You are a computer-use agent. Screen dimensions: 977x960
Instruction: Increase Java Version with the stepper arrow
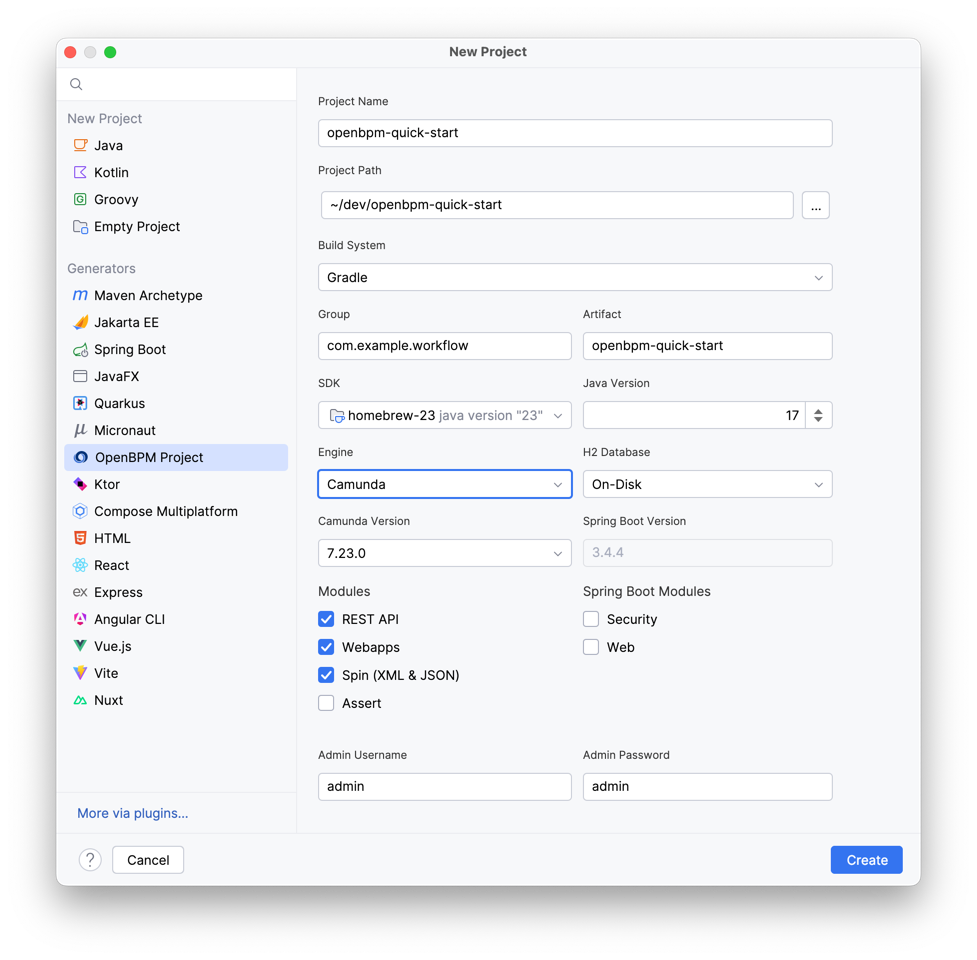pyautogui.click(x=818, y=411)
